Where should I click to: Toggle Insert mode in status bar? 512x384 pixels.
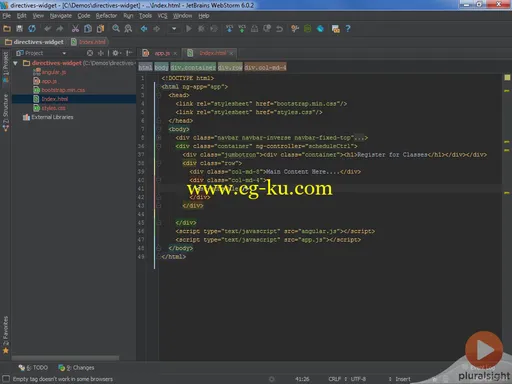[403, 379]
